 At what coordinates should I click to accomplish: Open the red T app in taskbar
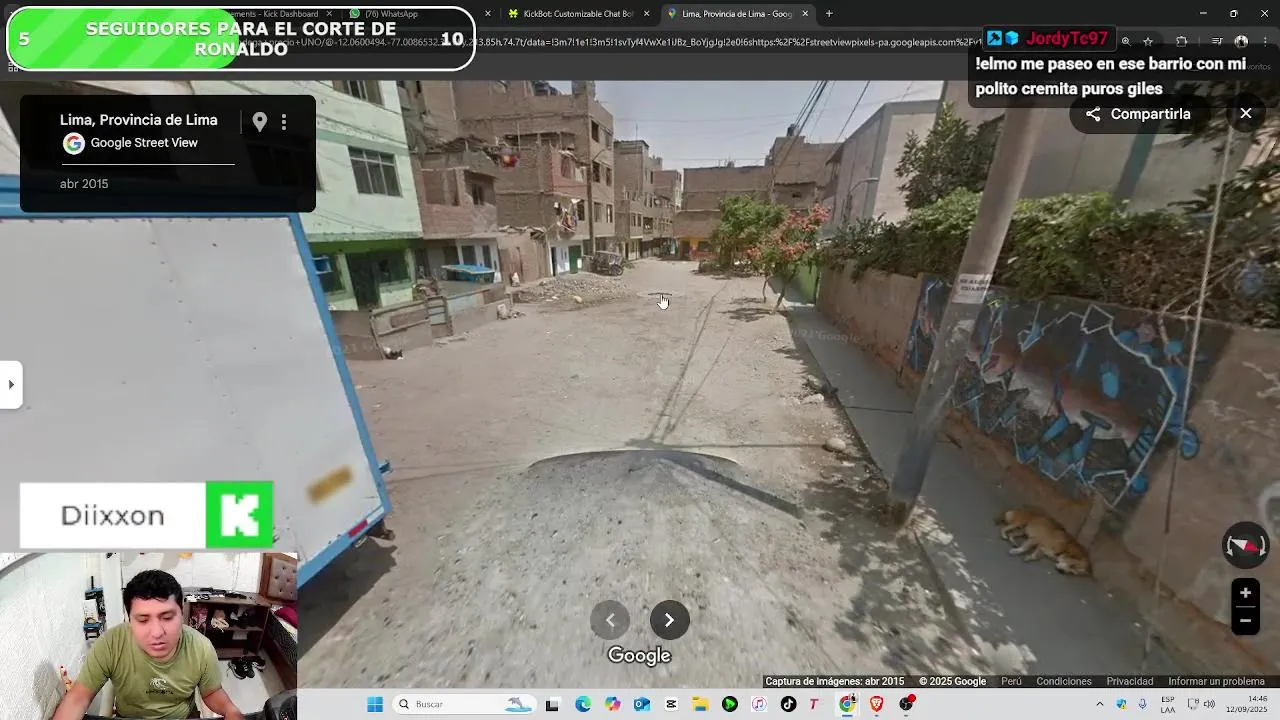[814, 705]
